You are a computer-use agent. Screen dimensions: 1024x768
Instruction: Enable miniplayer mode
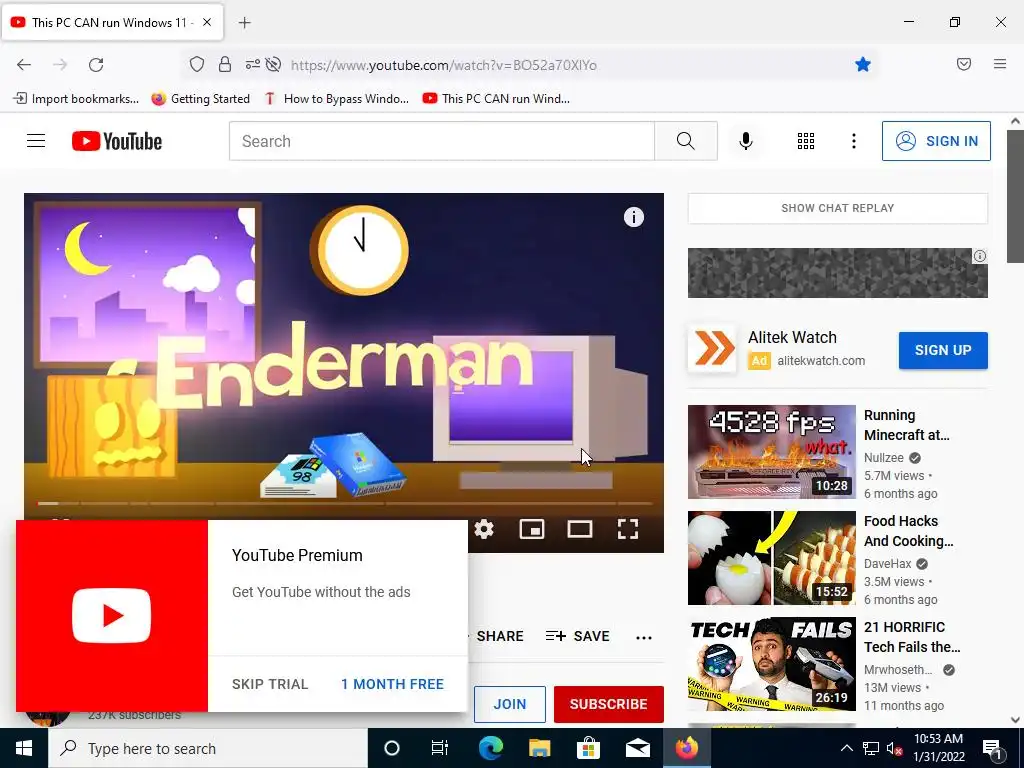point(532,529)
